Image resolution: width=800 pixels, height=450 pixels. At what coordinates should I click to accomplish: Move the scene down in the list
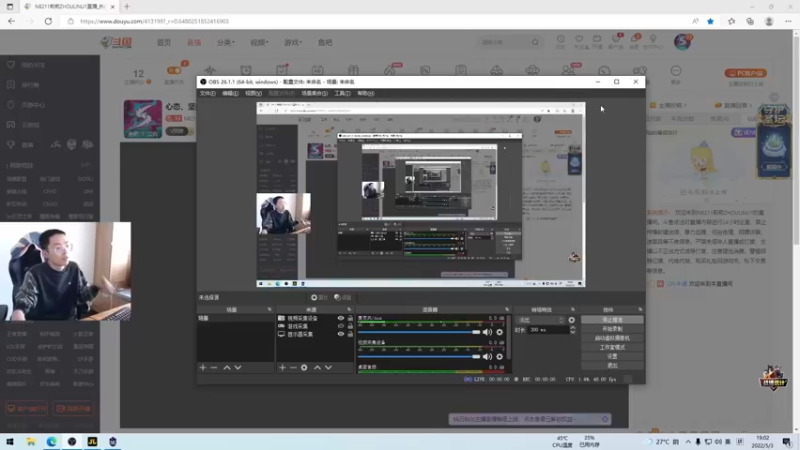click(238, 367)
